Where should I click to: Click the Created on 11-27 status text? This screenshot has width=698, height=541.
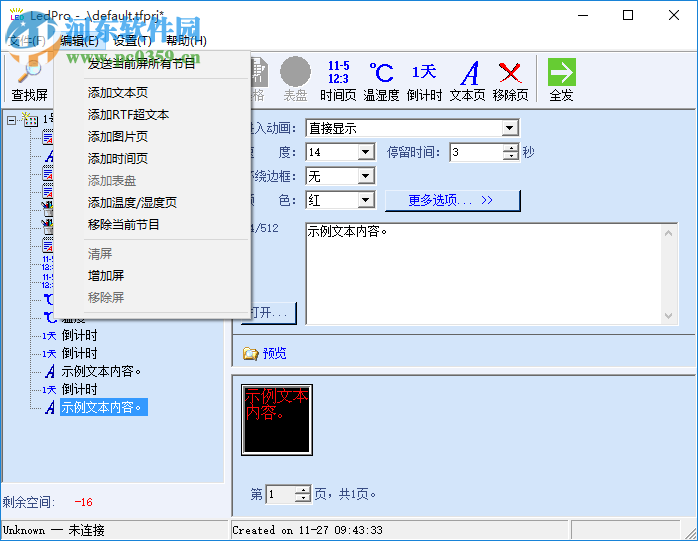(x=307, y=530)
